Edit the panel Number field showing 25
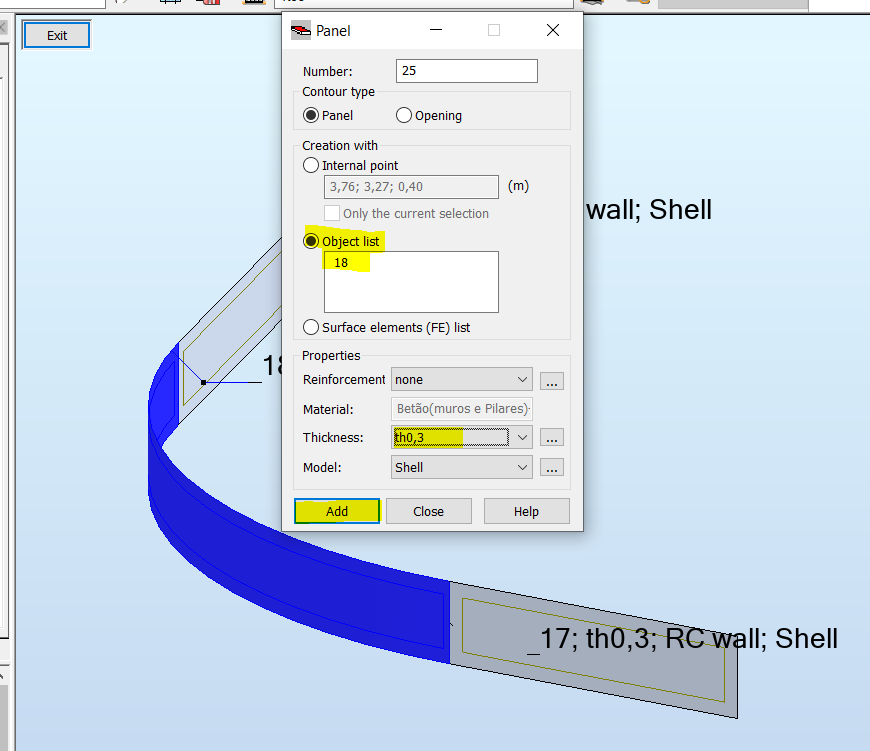The width and height of the screenshot is (870, 751). point(466,71)
